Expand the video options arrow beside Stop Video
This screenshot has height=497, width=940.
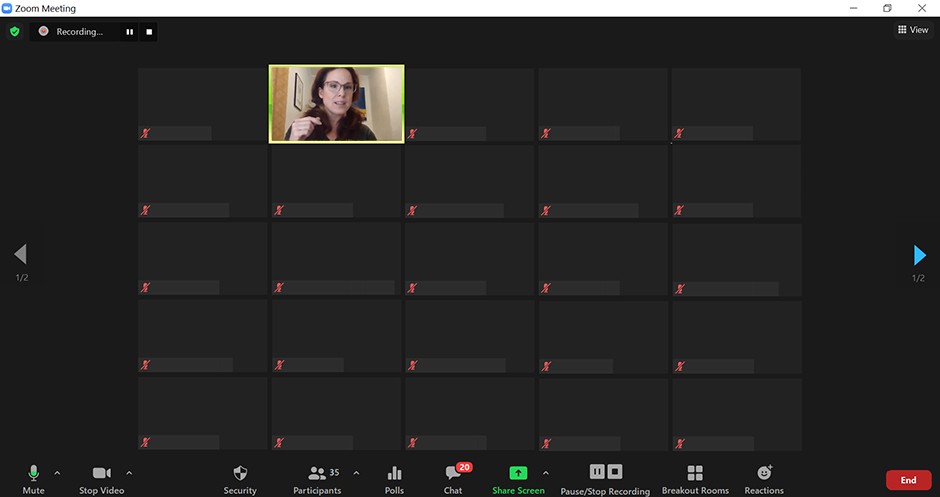129,474
